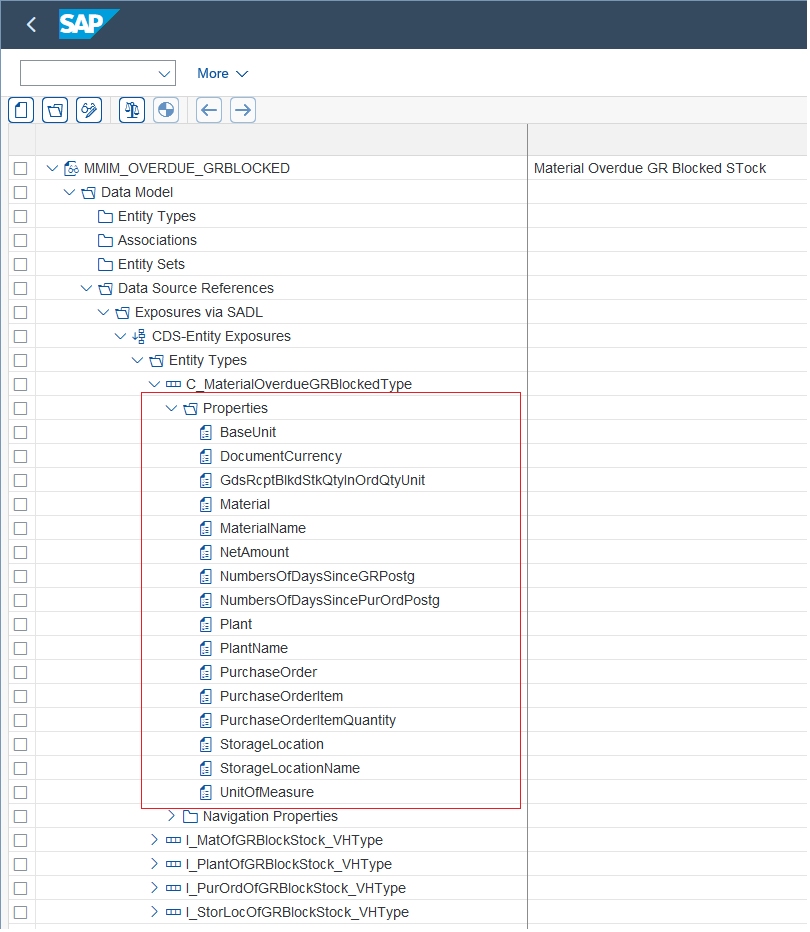
Task: Tick the checkbox for the MMIM_OVERDUE_GRBLOCKED row
Action: (21, 169)
